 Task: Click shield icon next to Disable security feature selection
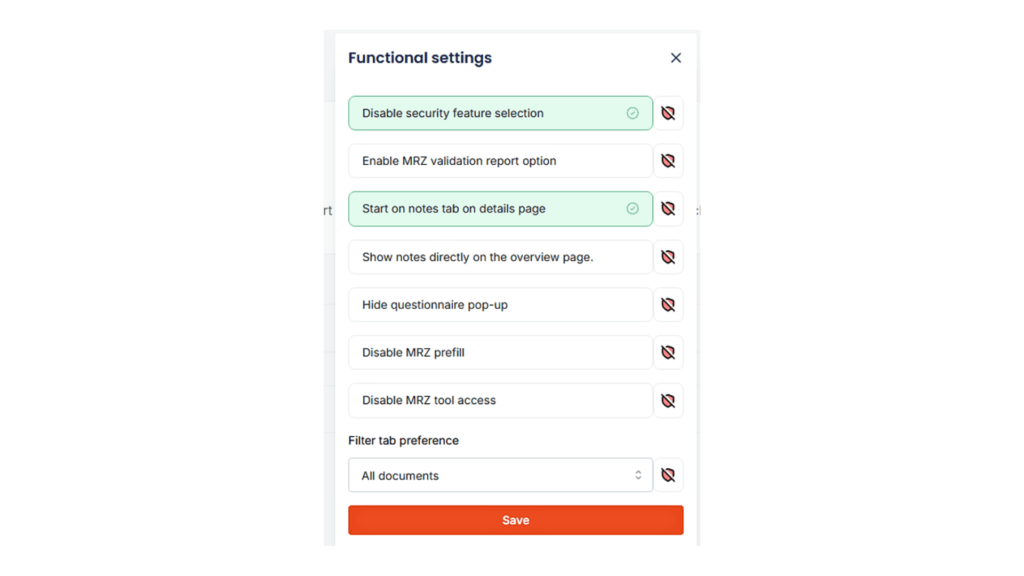(x=668, y=113)
